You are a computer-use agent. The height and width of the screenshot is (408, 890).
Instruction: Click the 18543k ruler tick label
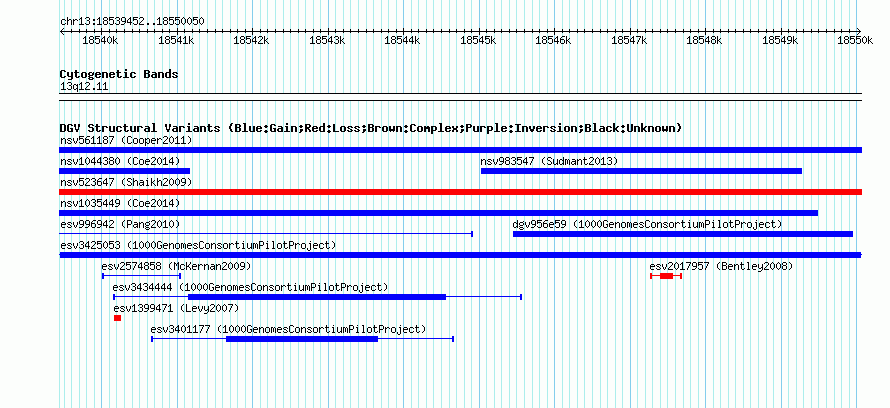click(x=328, y=40)
